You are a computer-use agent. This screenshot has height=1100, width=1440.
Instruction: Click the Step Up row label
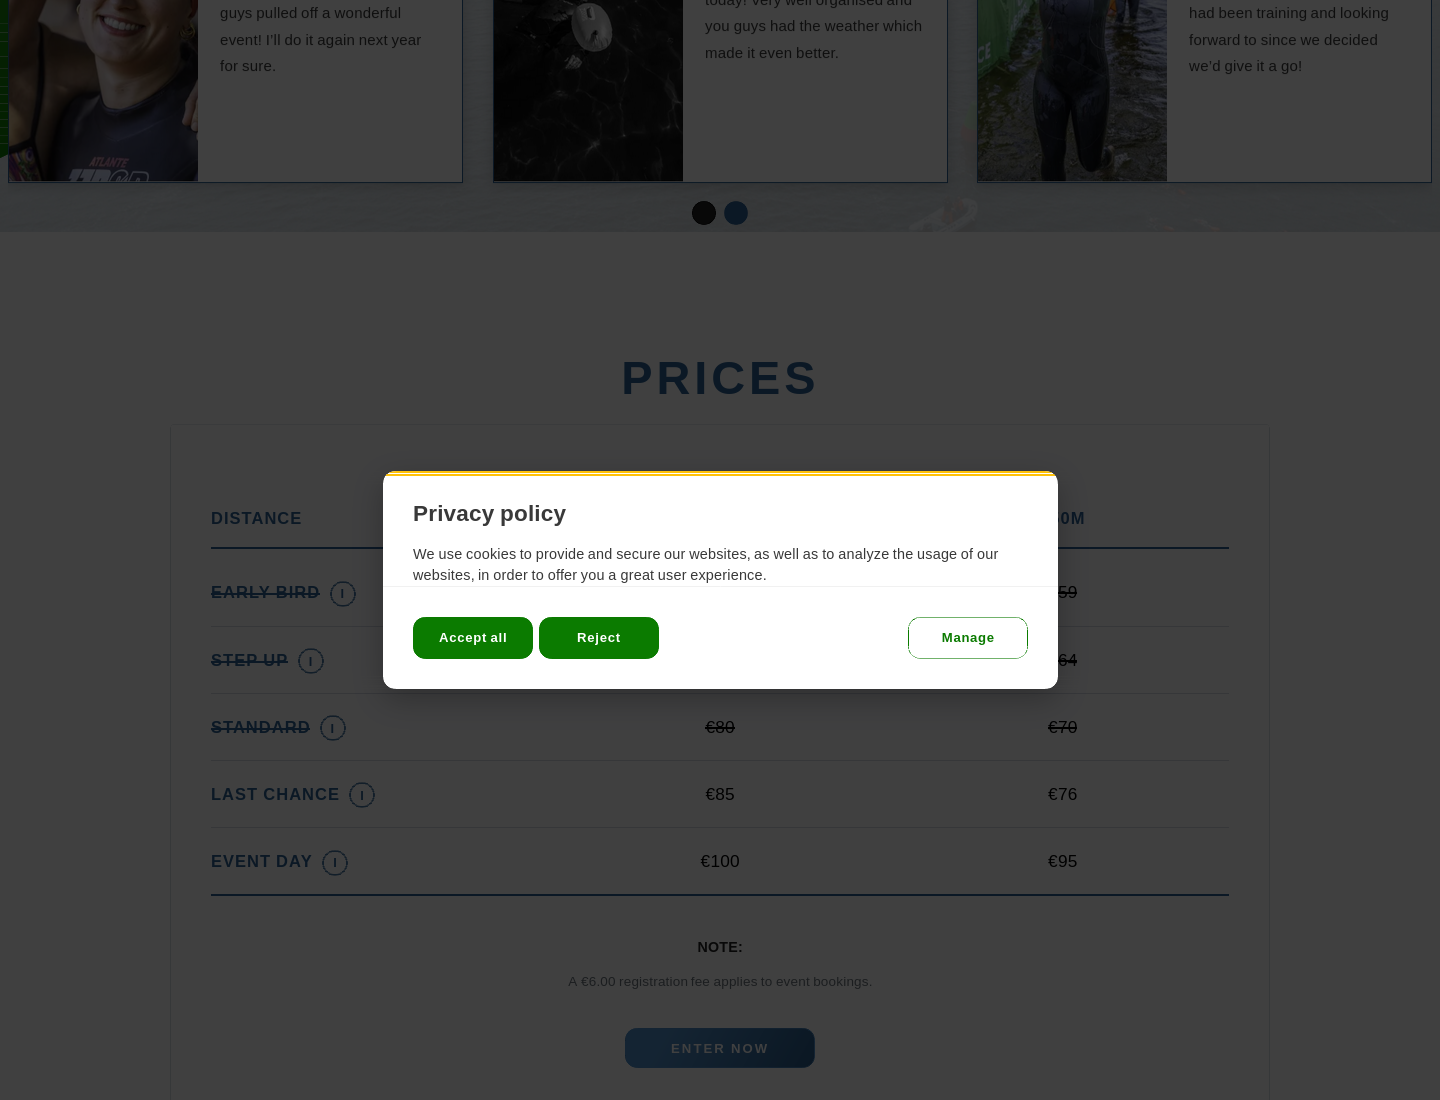point(249,660)
